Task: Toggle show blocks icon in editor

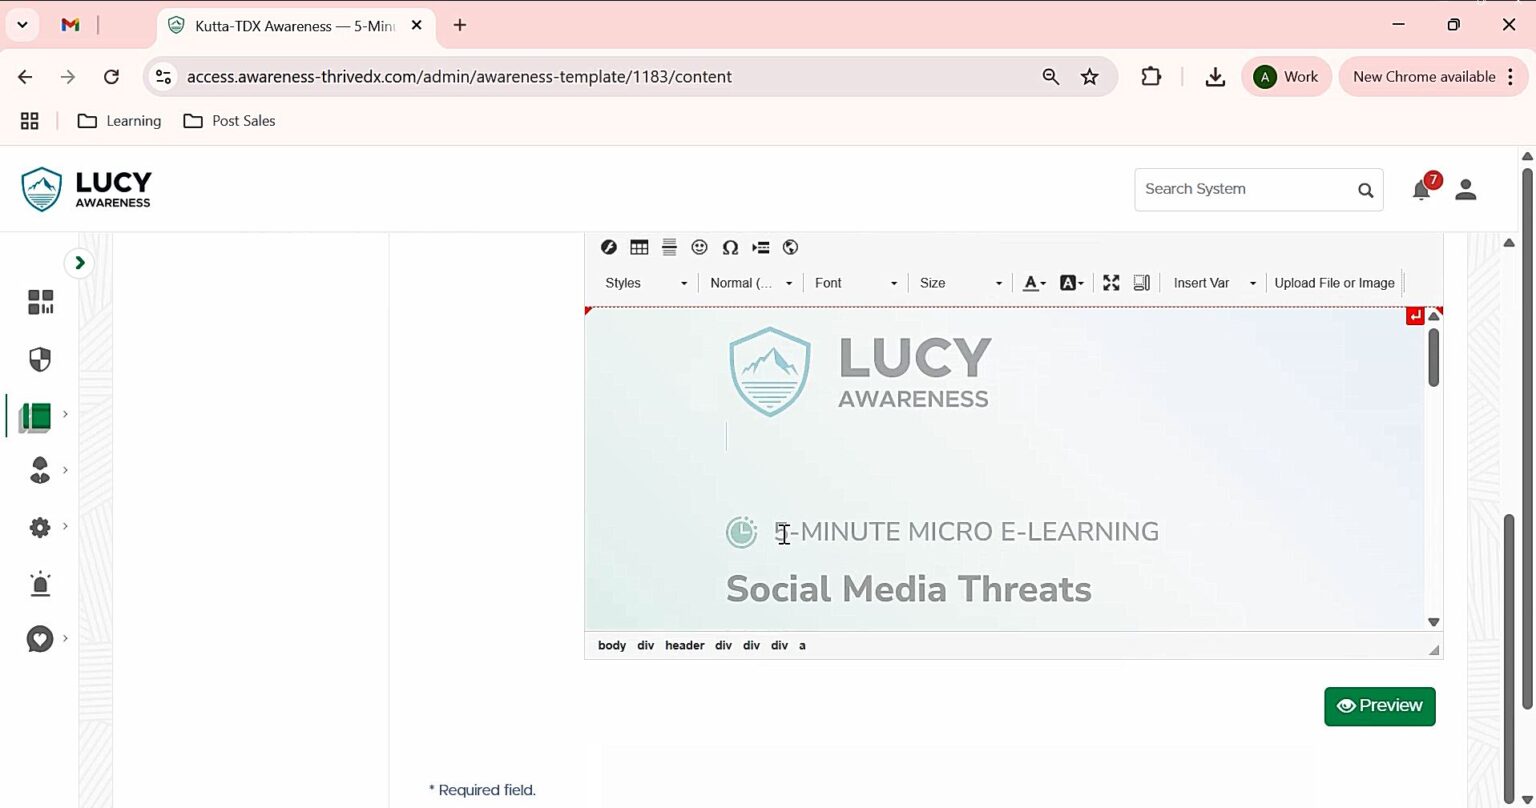Action: (x=1141, y=283)
